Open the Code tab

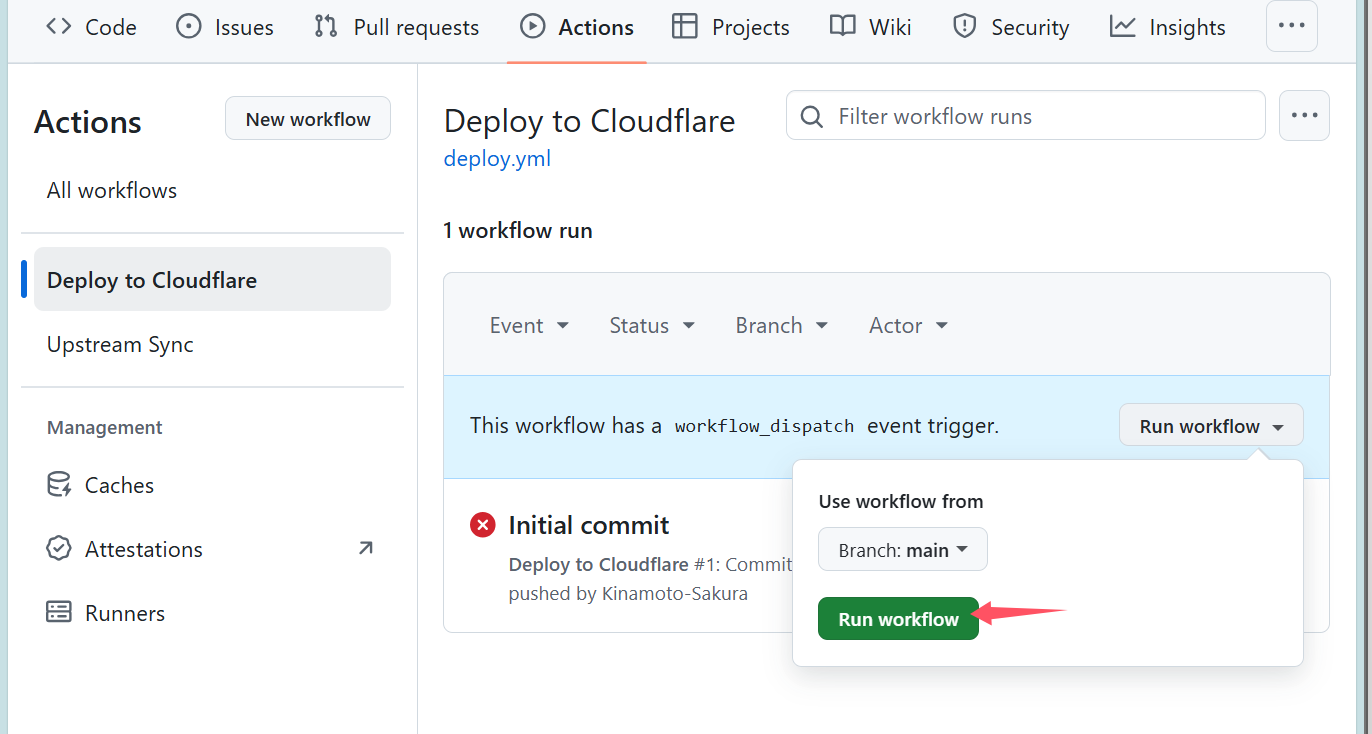coord(91,27)
